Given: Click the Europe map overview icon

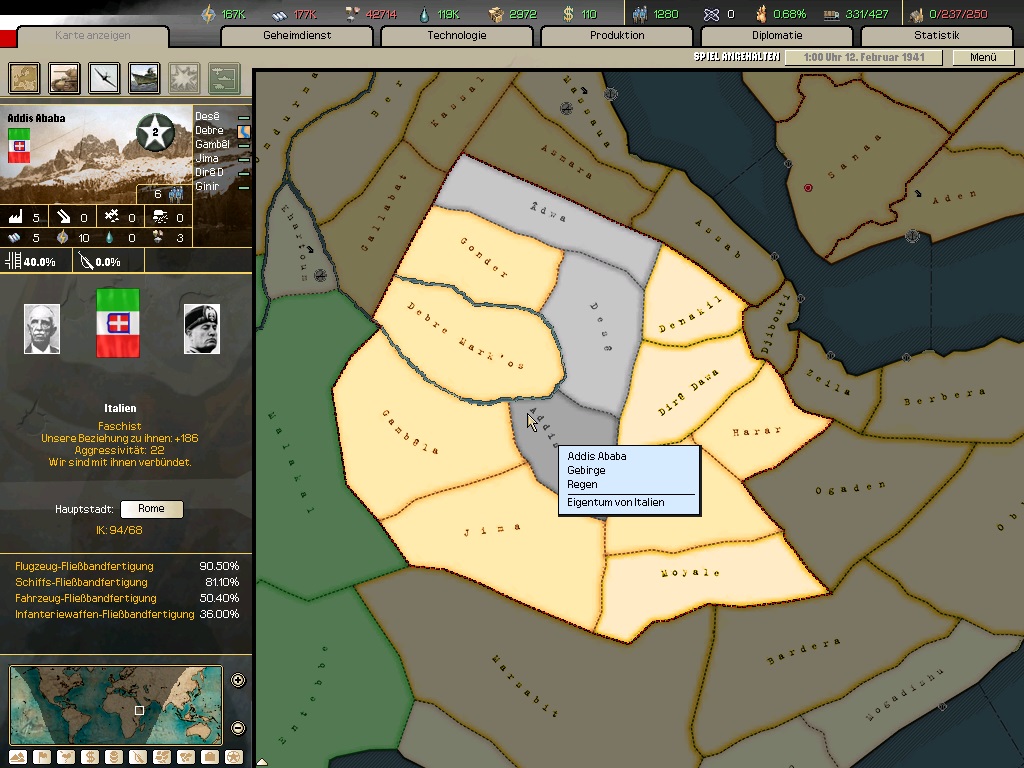Looking at the screenshot, I should click(25, 77).
